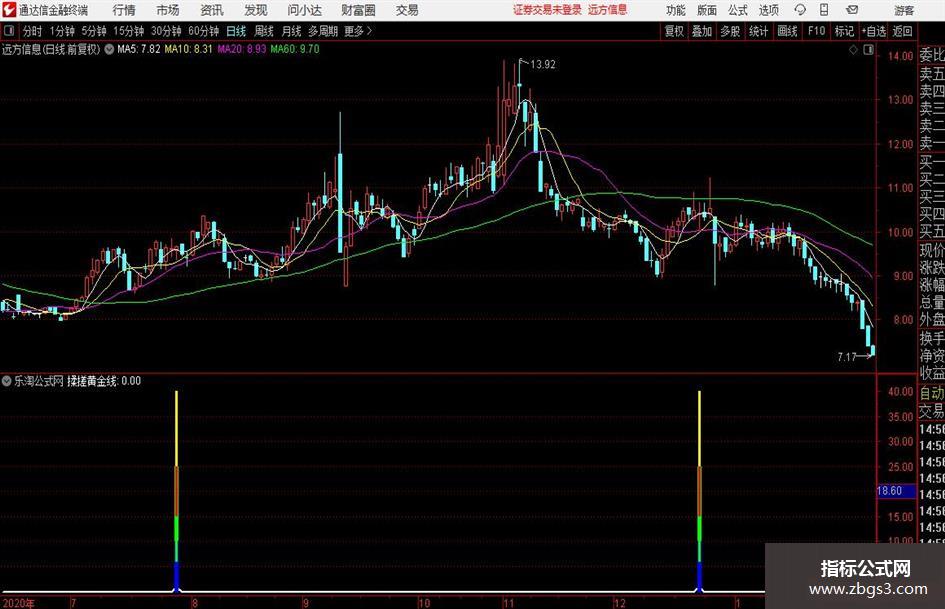This screenshot has width=945, height=609.
Task: Switch to the 15分钟 period tab
Action: pyautogui.click(x=129, y=31)
